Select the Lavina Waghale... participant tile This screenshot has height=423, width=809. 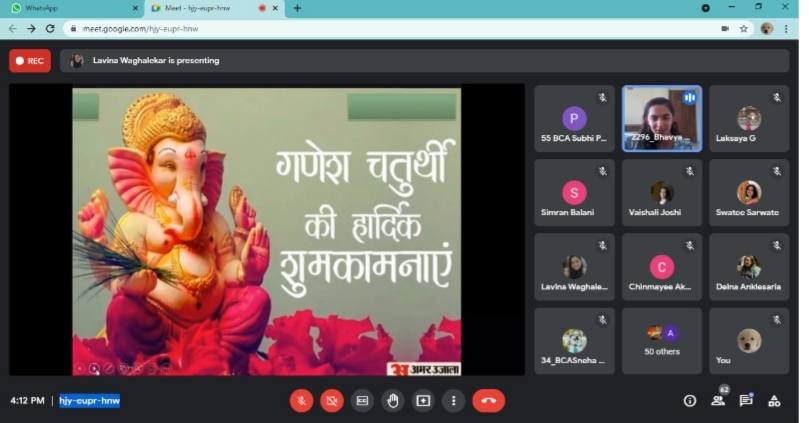tap(574, 267)
